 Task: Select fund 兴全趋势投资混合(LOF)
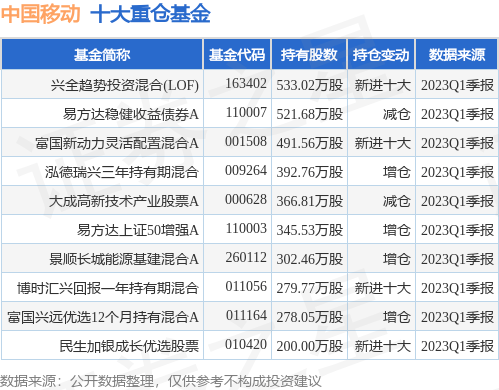click(125, 85)
